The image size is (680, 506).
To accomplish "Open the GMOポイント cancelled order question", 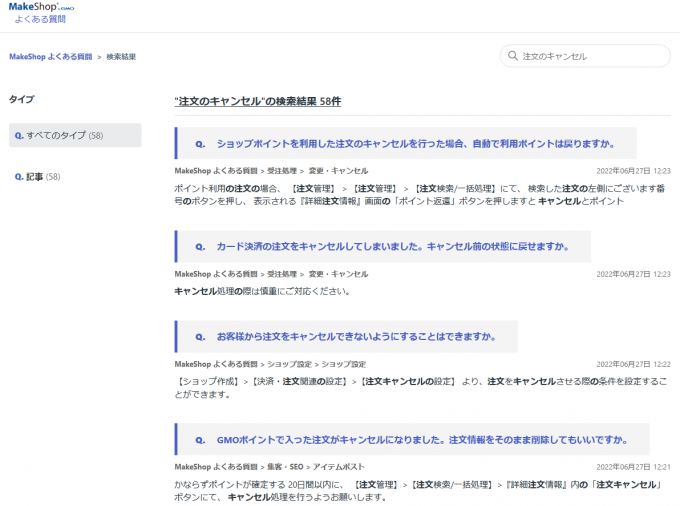I will click(x=421, y=440).
